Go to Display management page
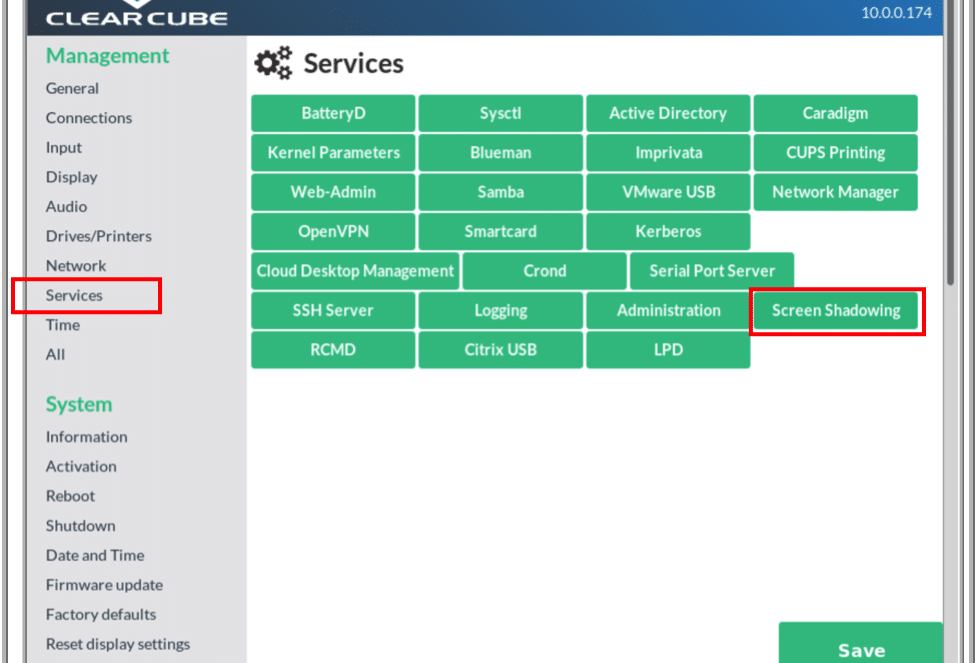The image size is (975, 663). [x=72, y=177]
